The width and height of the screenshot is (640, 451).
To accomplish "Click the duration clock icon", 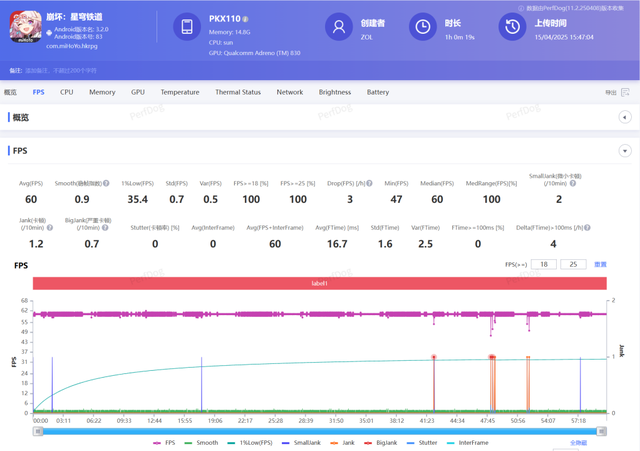I will tap(424, 27).
